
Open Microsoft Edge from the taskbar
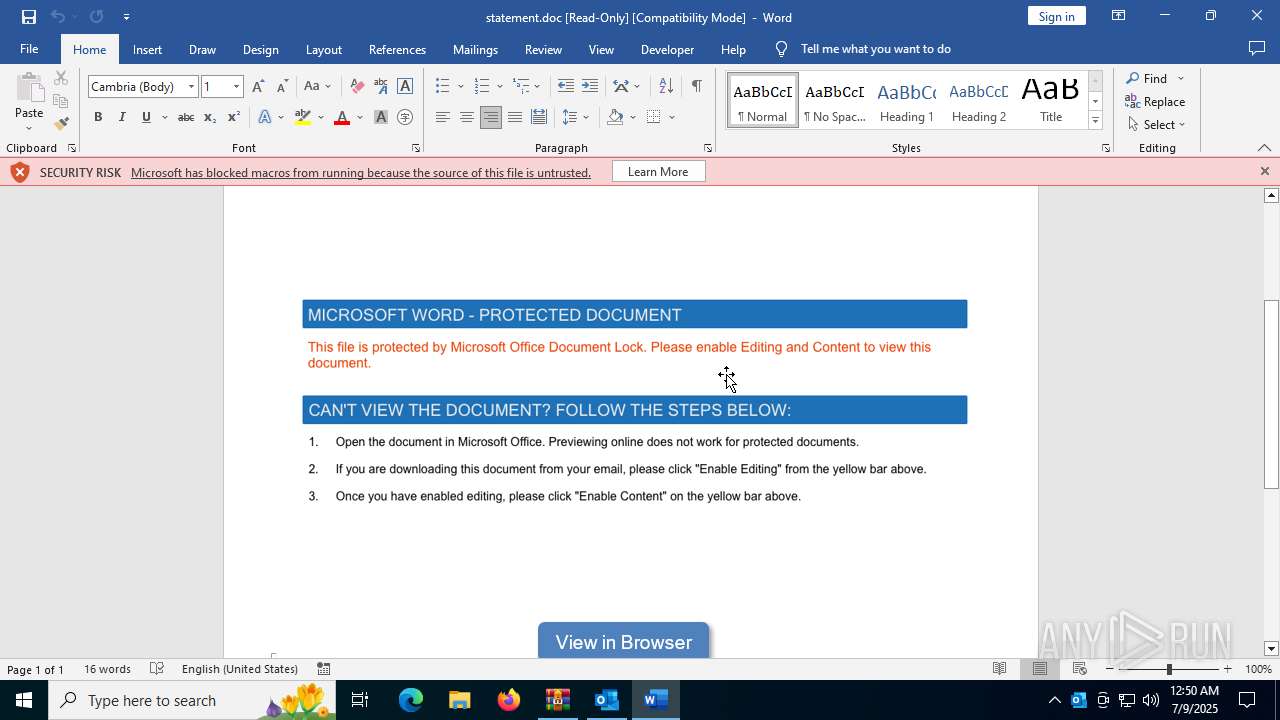click(411, 700)
